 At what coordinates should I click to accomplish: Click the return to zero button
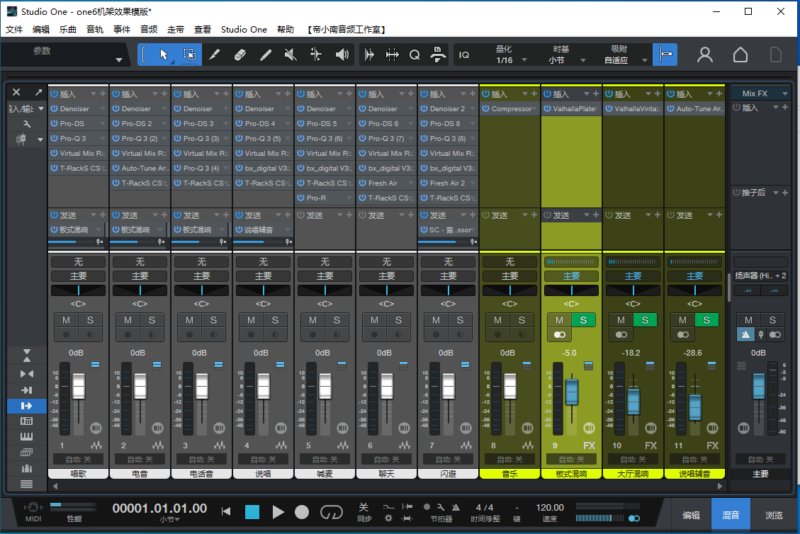click(x=226, y=512)
